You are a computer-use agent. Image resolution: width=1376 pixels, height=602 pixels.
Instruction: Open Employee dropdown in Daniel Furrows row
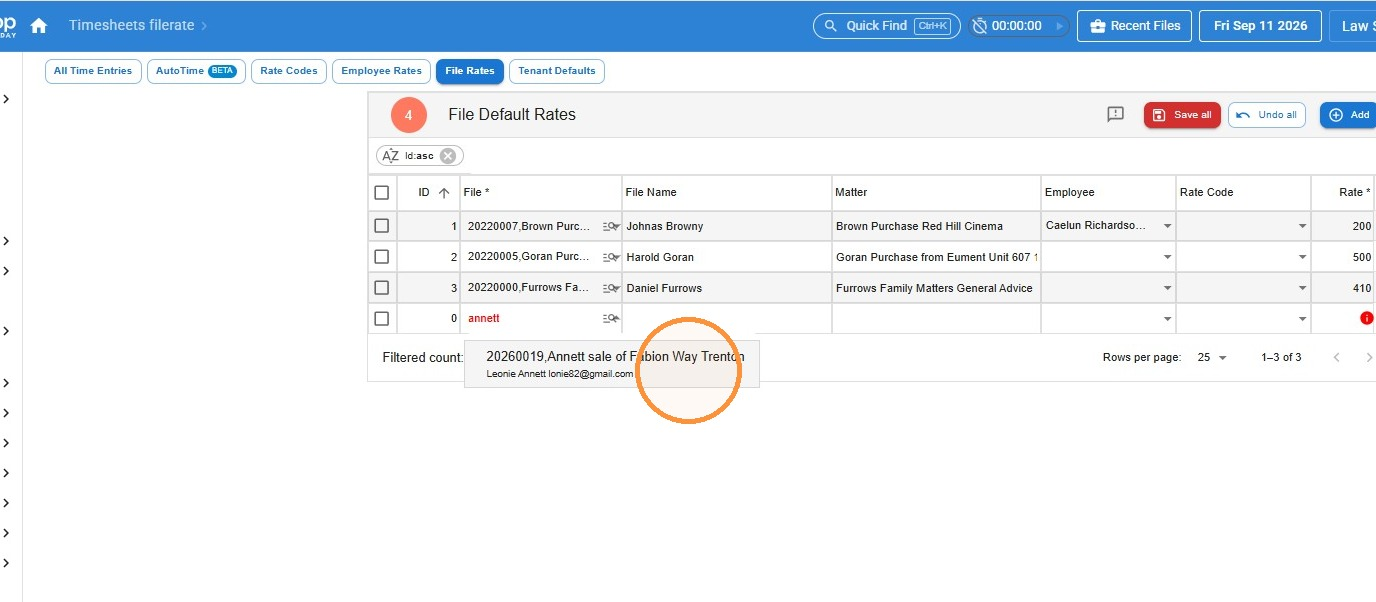(1167, 288)
